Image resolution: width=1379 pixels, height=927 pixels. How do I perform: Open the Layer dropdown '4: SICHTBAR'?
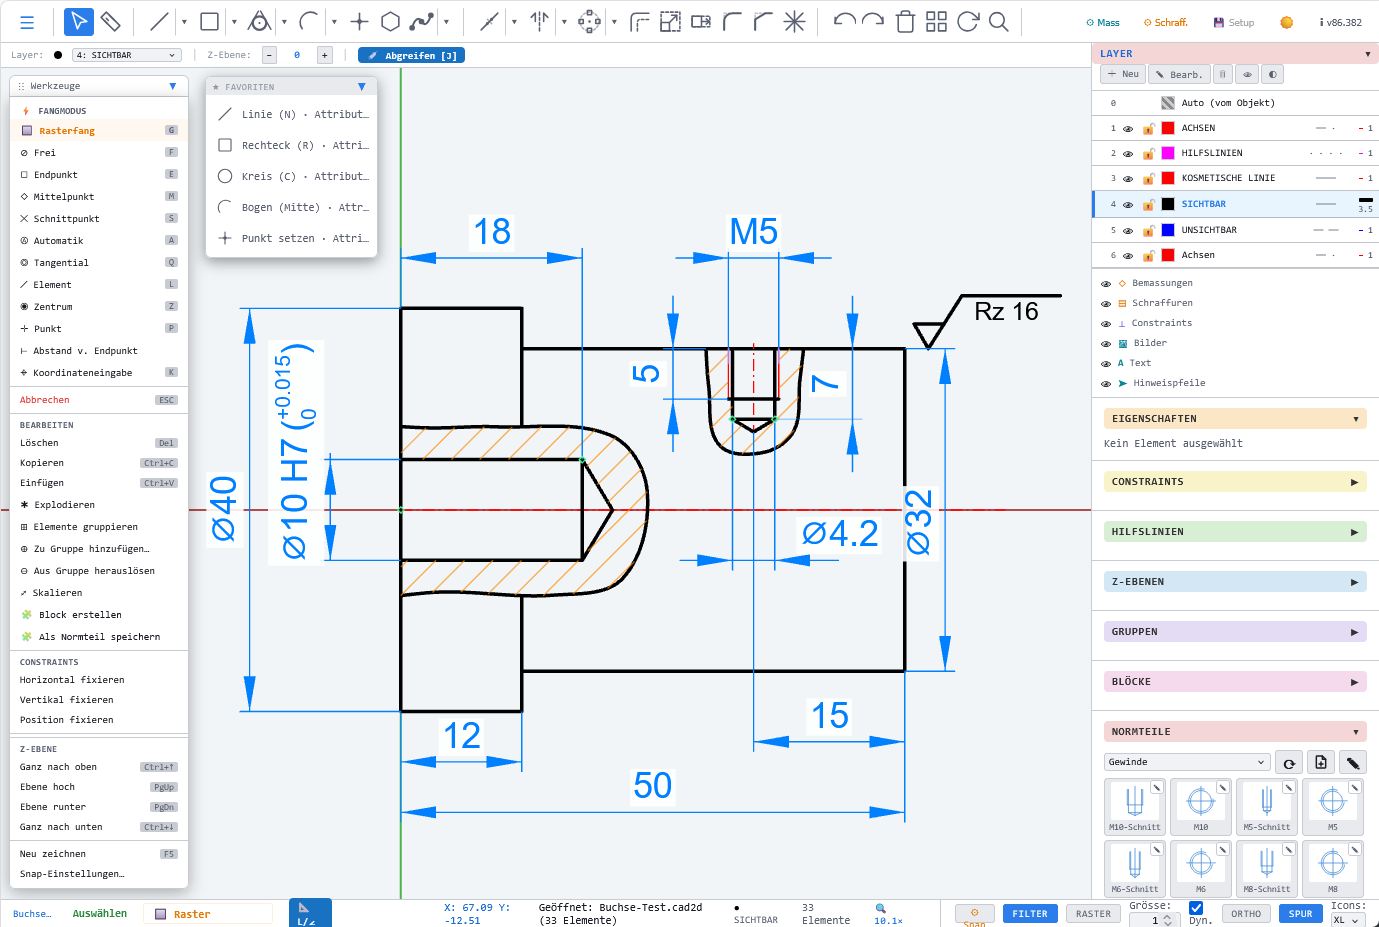coord(126,55)
